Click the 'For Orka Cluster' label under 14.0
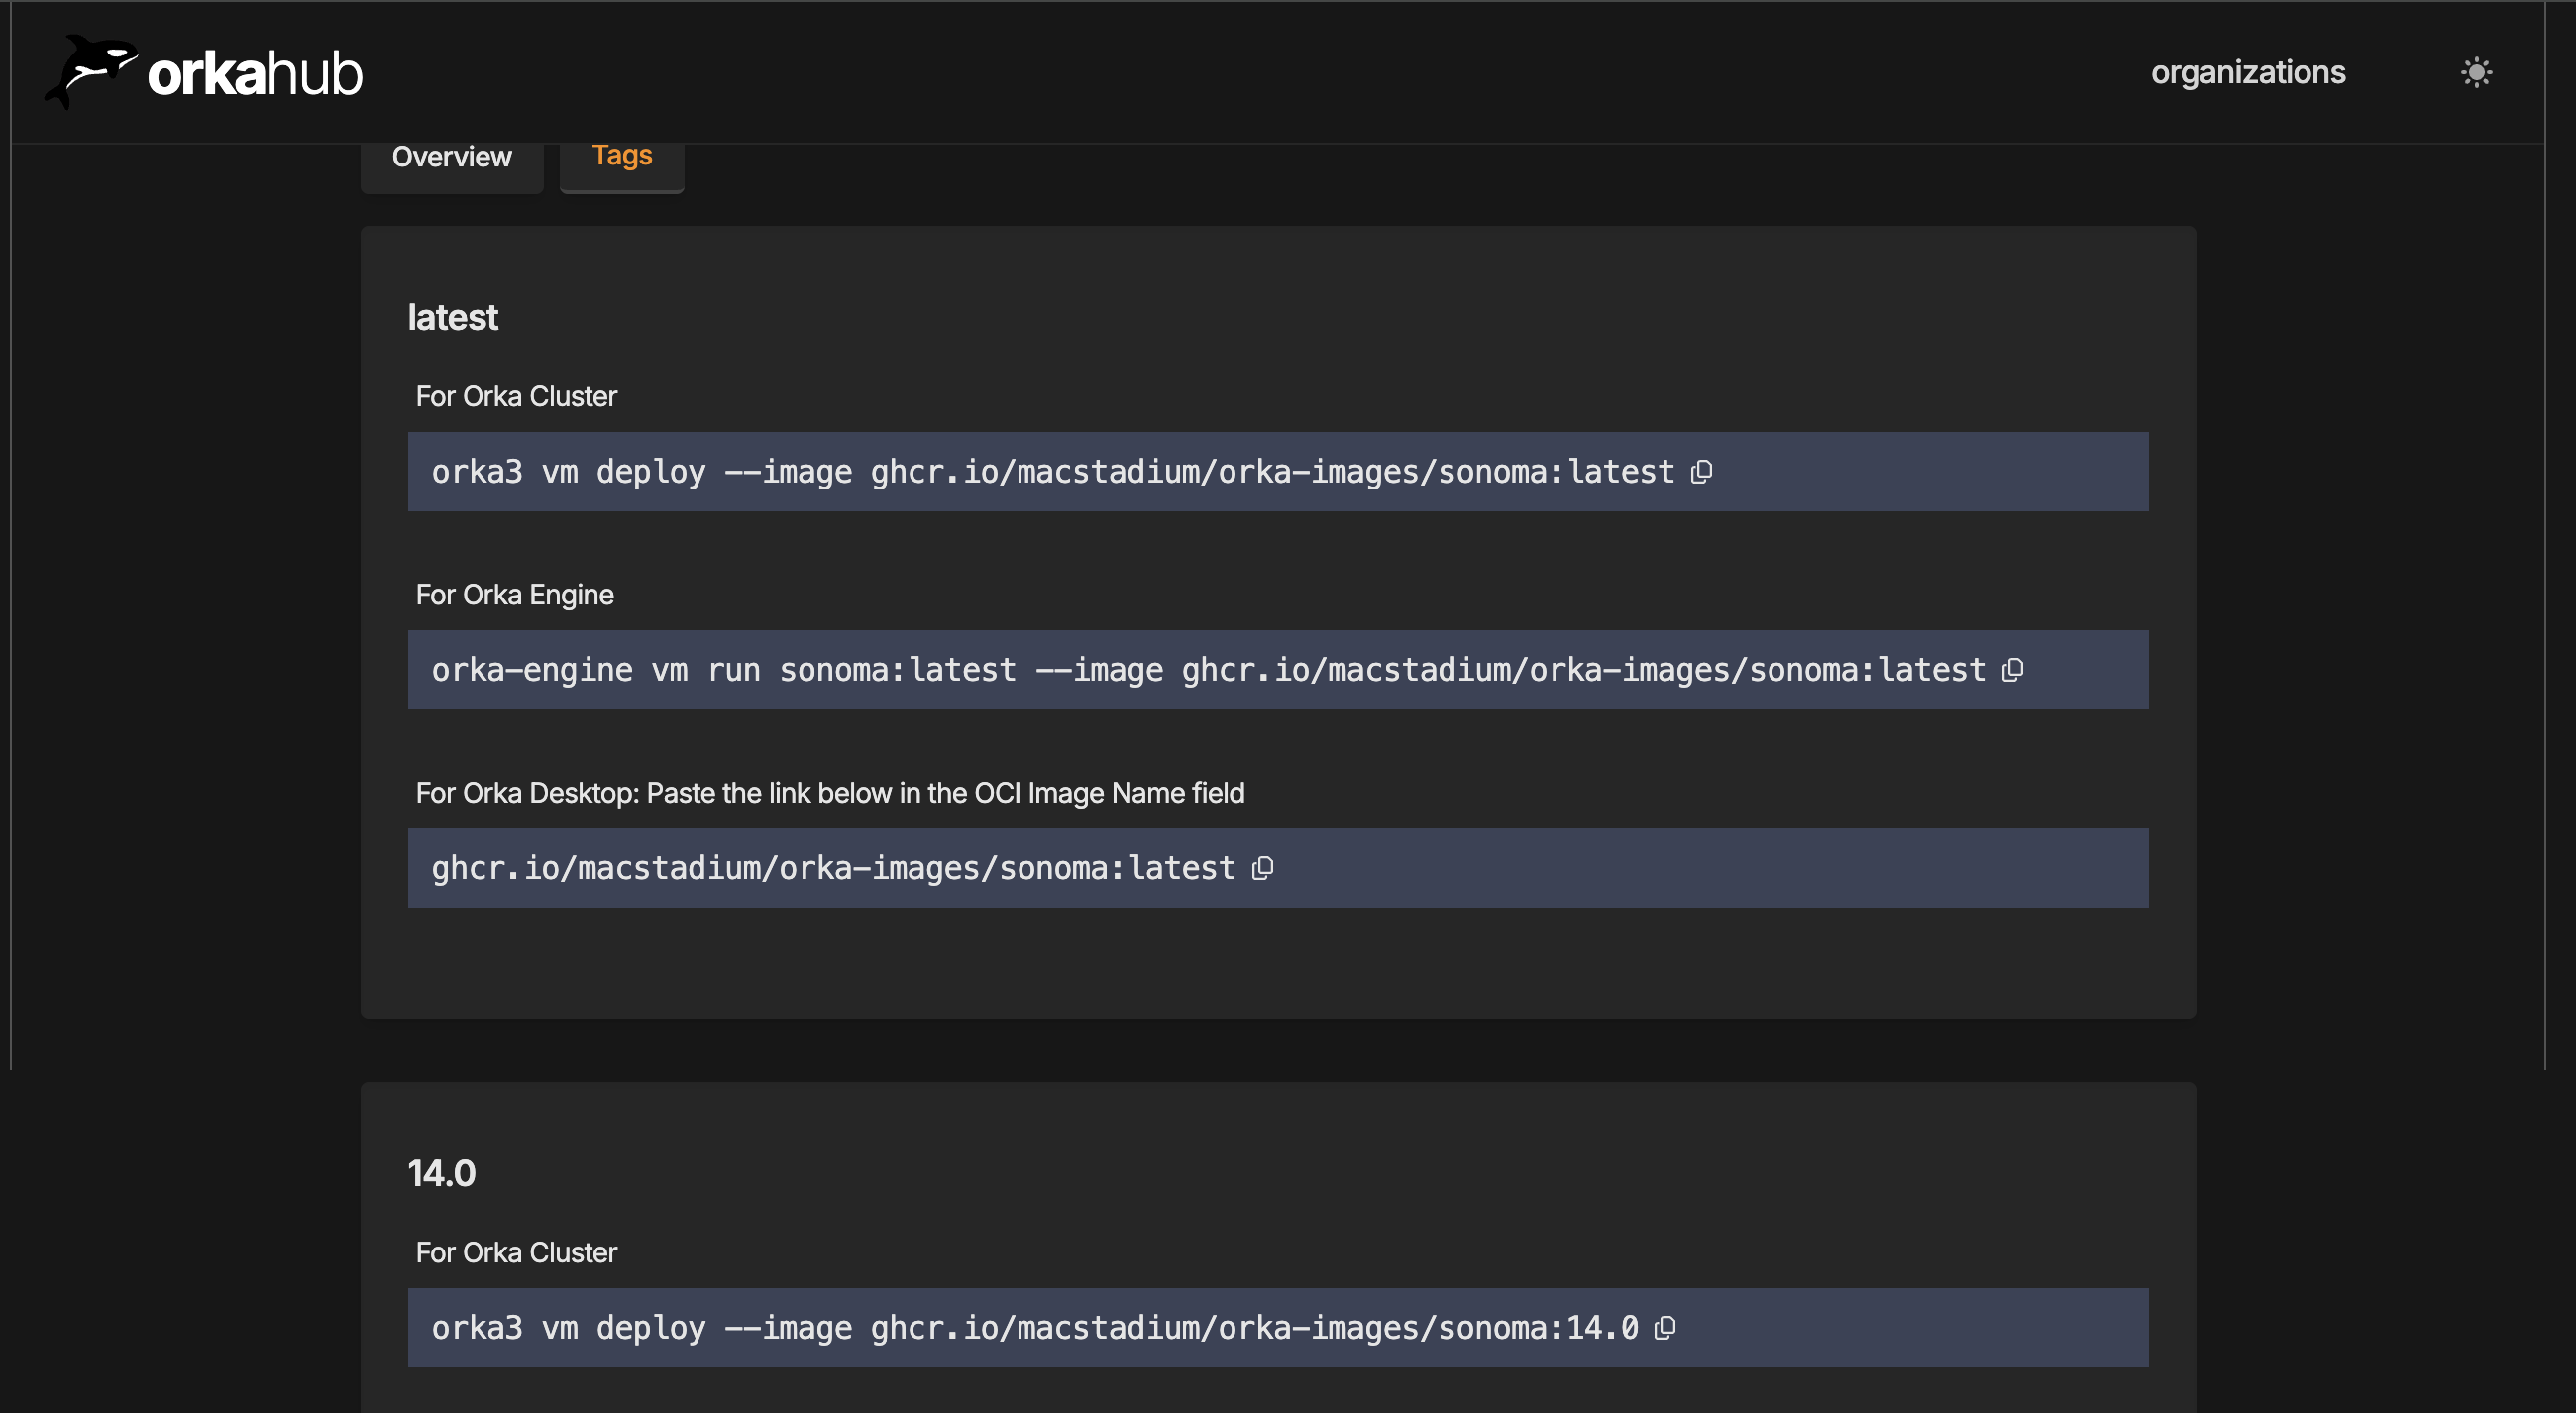 [x=516, y=1252]
